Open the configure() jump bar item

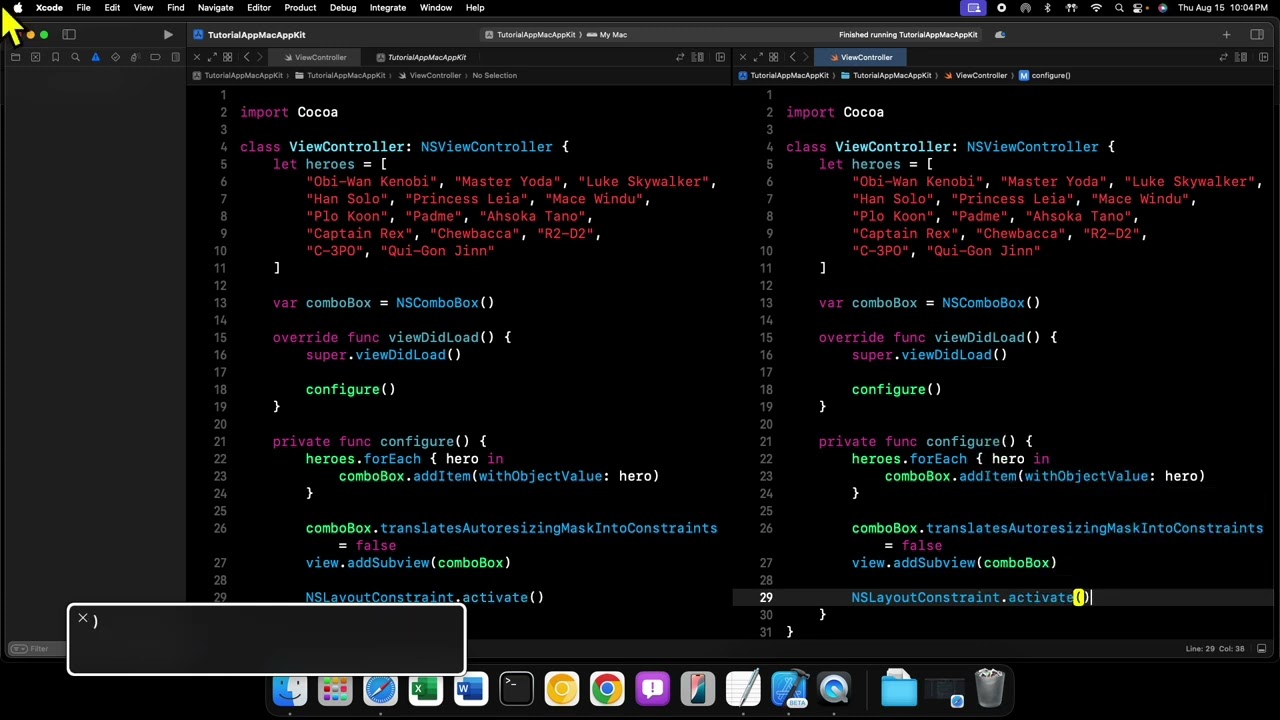(x=1045, y=75)
